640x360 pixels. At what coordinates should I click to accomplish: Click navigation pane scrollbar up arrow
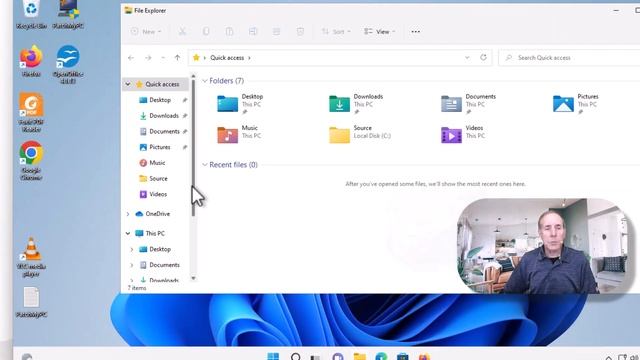[x=193, y=77]
